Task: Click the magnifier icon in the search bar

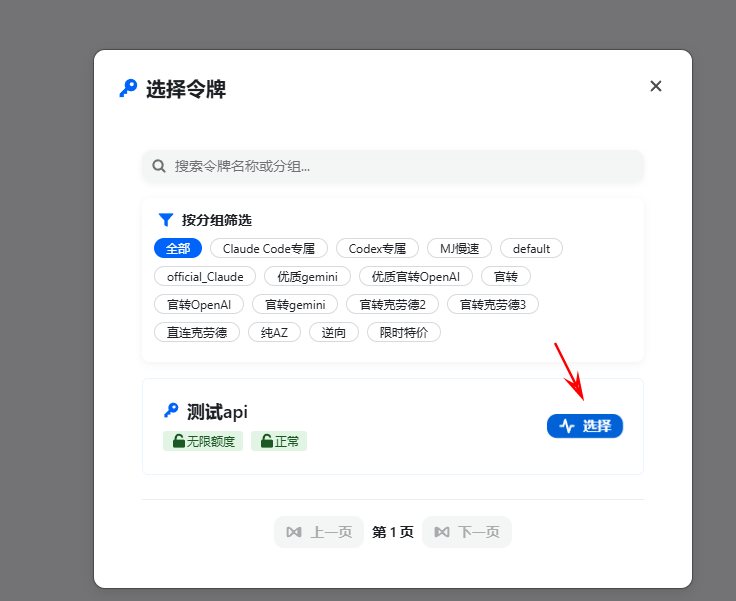Action: point(159,166)
